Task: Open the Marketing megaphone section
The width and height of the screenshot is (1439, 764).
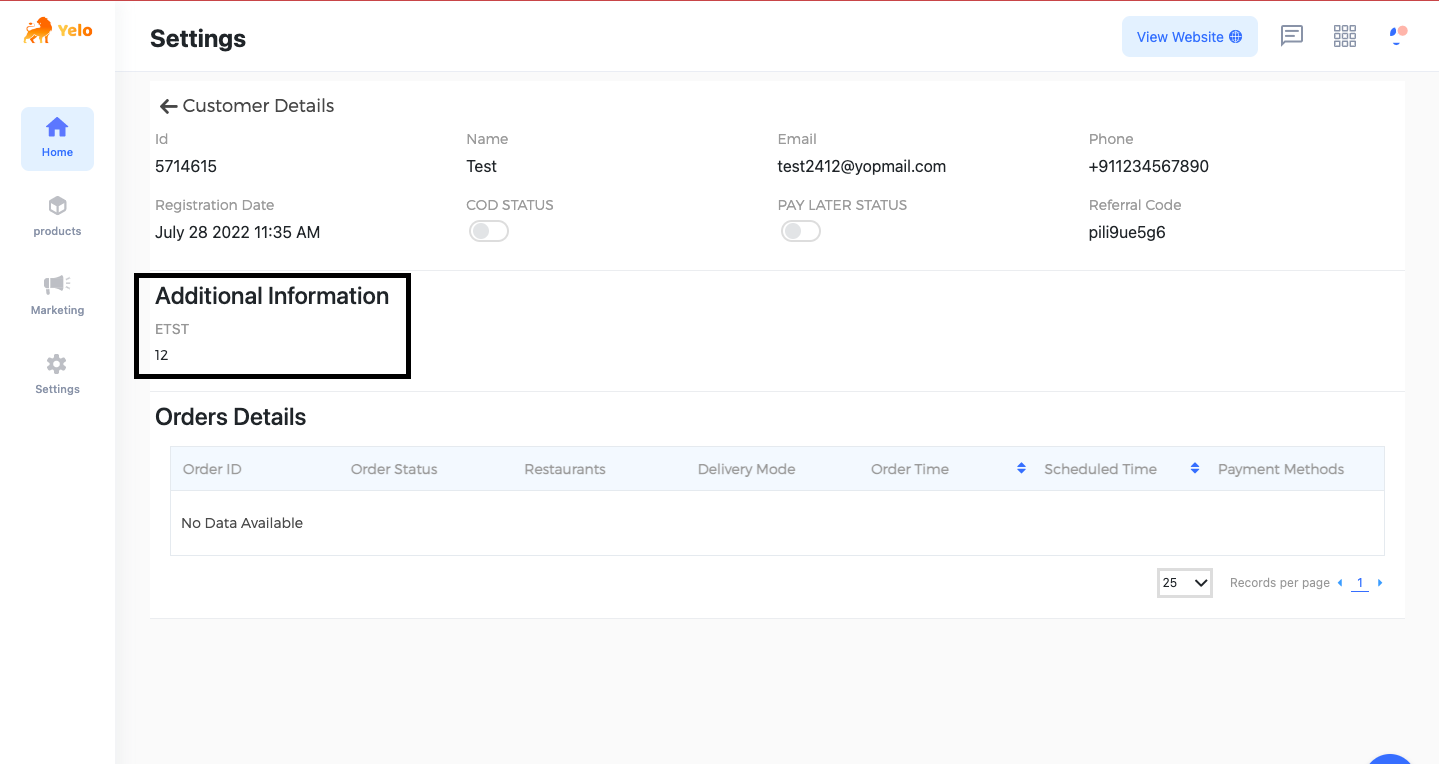Action: pos(57,295)
